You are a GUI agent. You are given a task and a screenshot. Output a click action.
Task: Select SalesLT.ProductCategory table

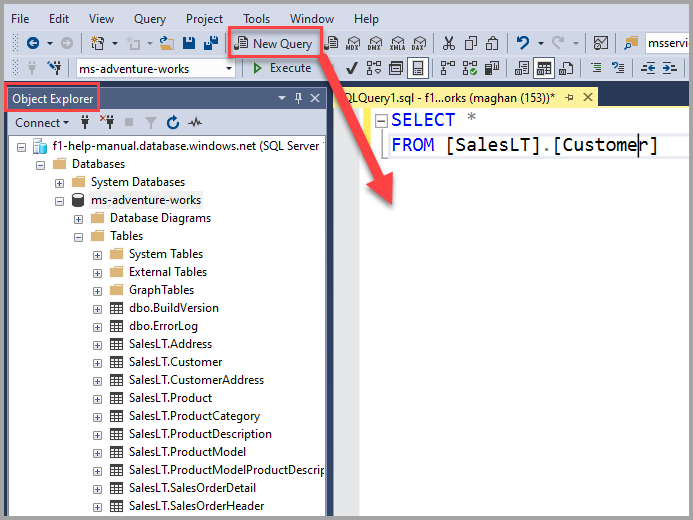click(194, 416)
